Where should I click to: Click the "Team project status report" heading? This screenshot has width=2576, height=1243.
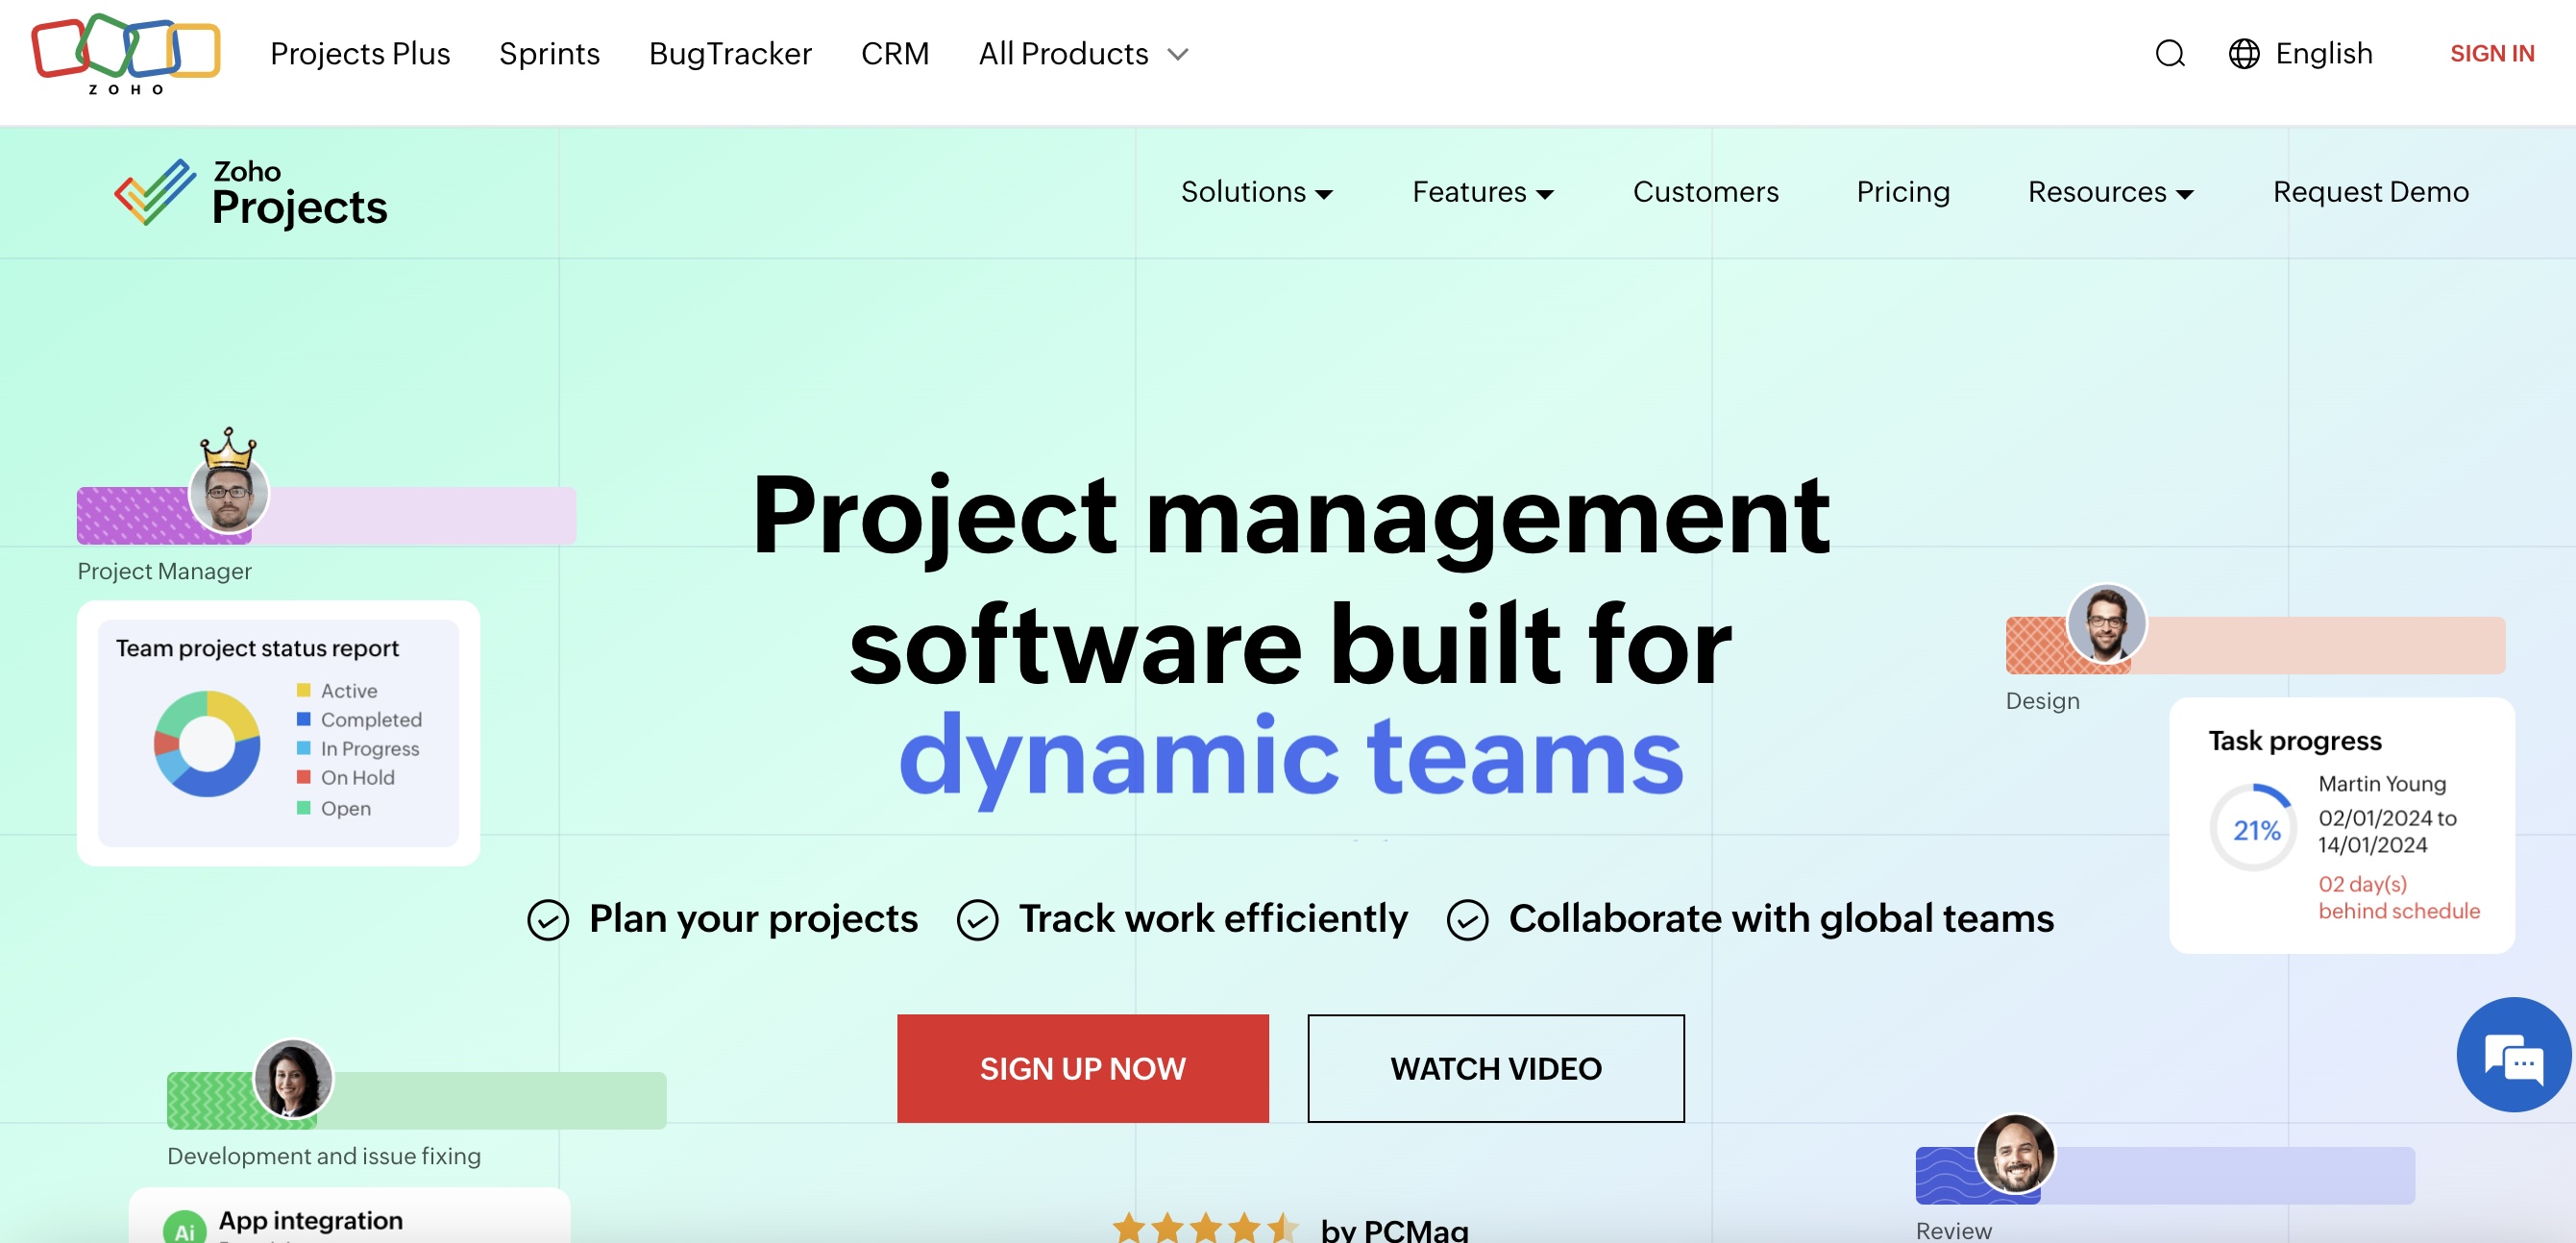(257, 648)
